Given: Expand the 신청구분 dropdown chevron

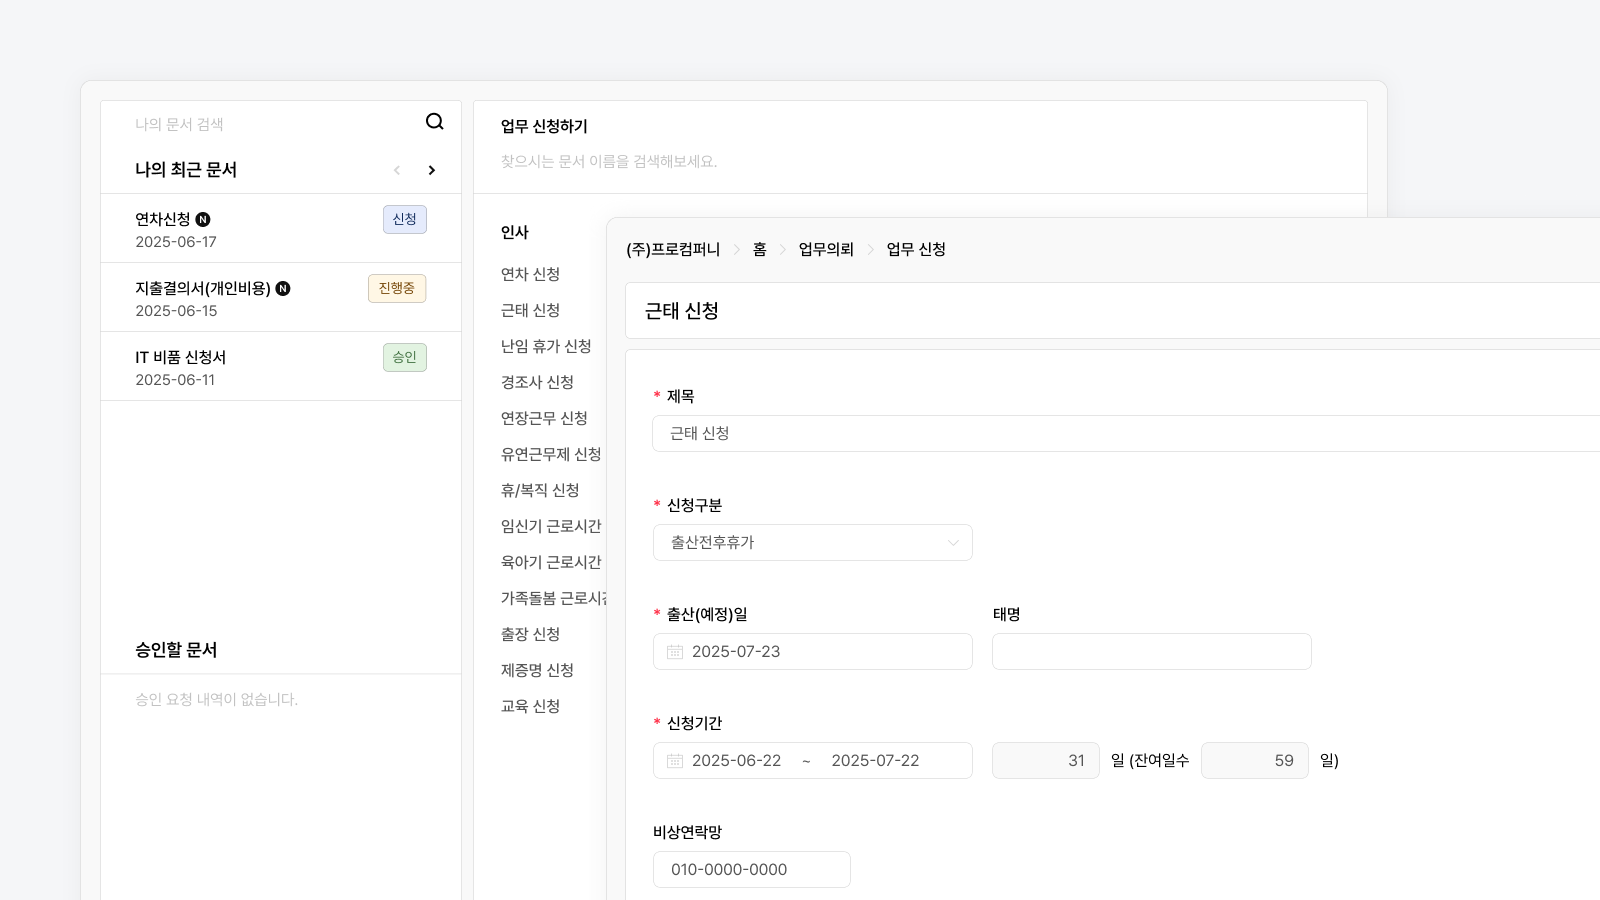Looking at the screenshot, I should pyautogui.click(x=953, y=543).
